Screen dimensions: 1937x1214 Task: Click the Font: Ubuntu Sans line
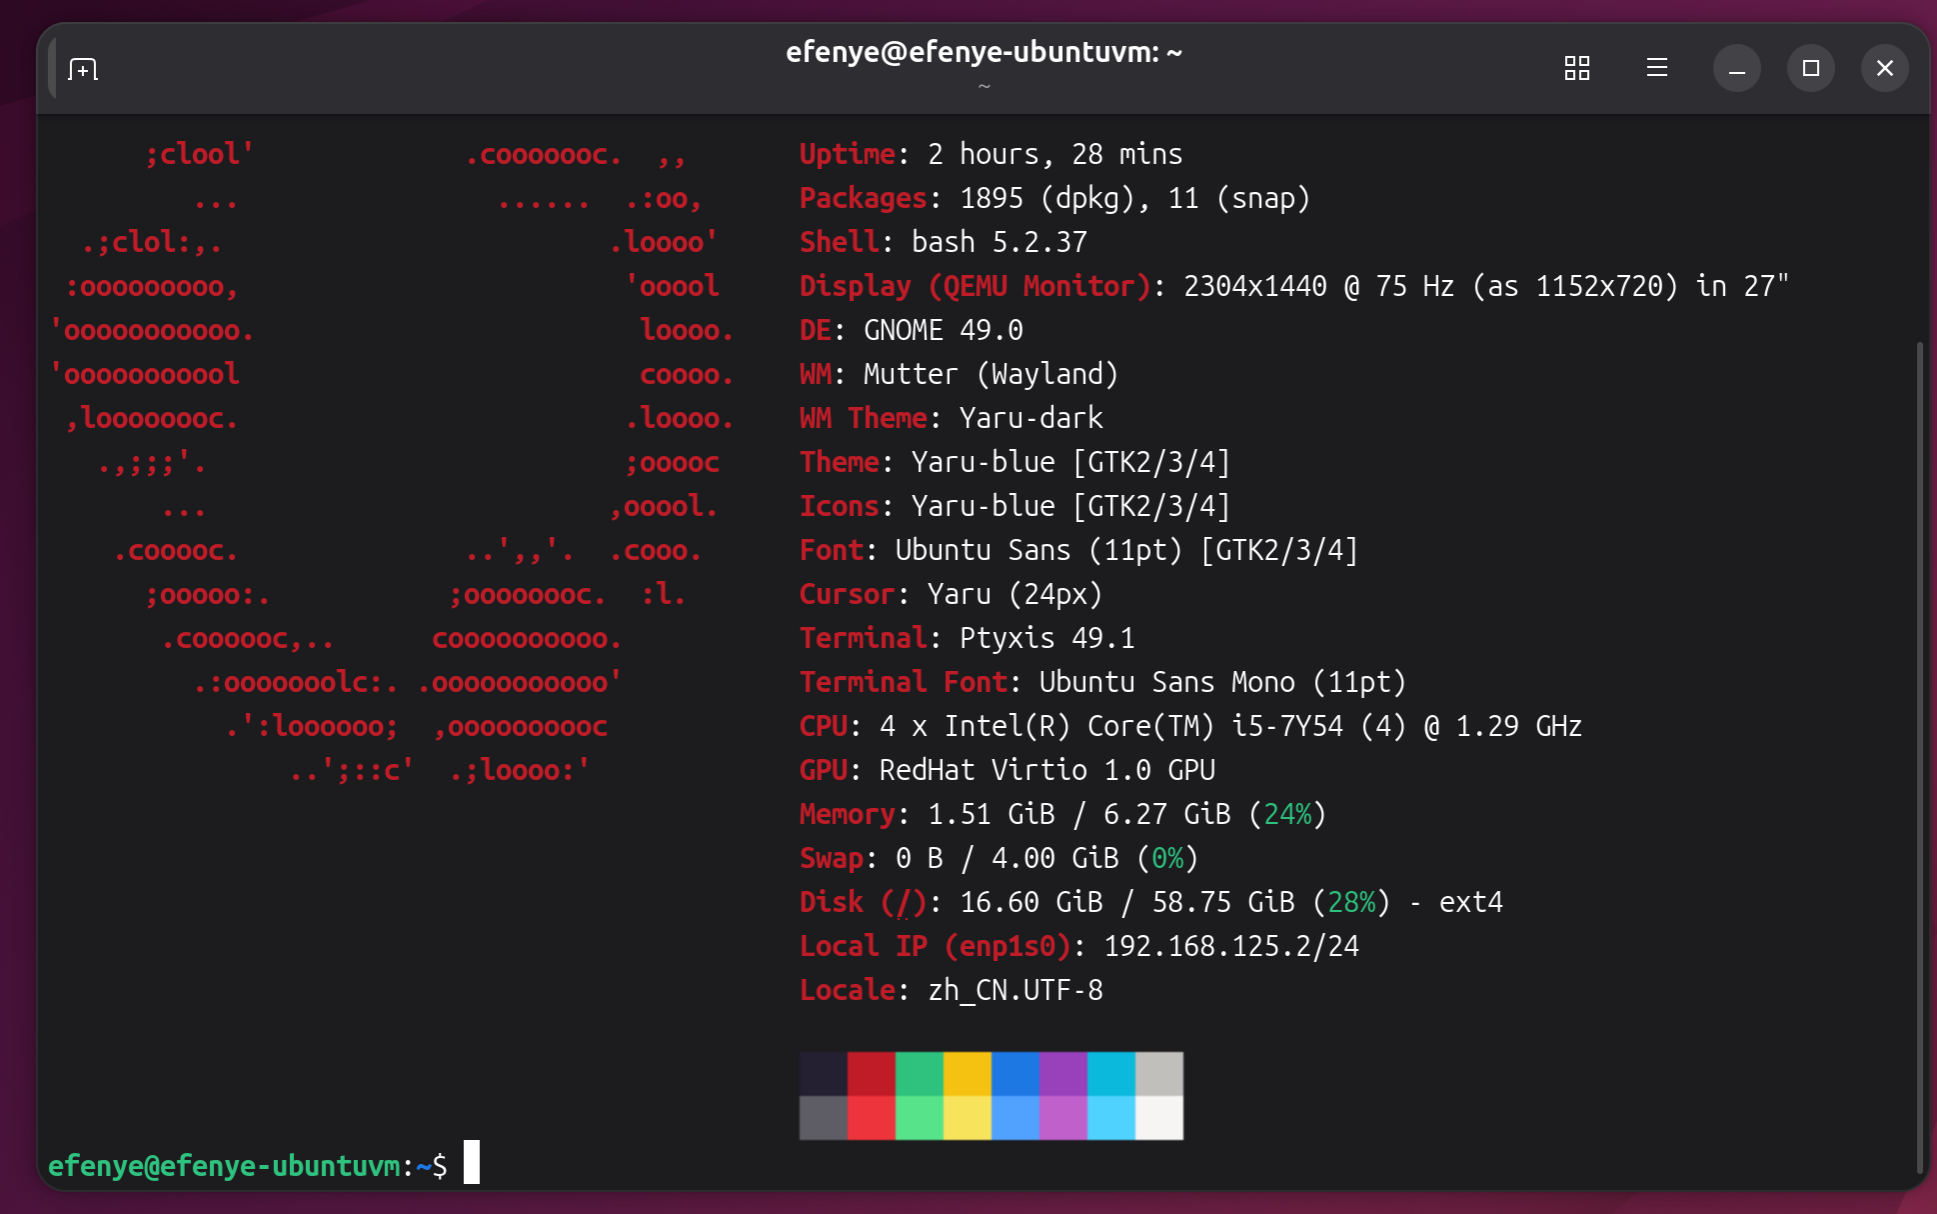point(1079,550)
